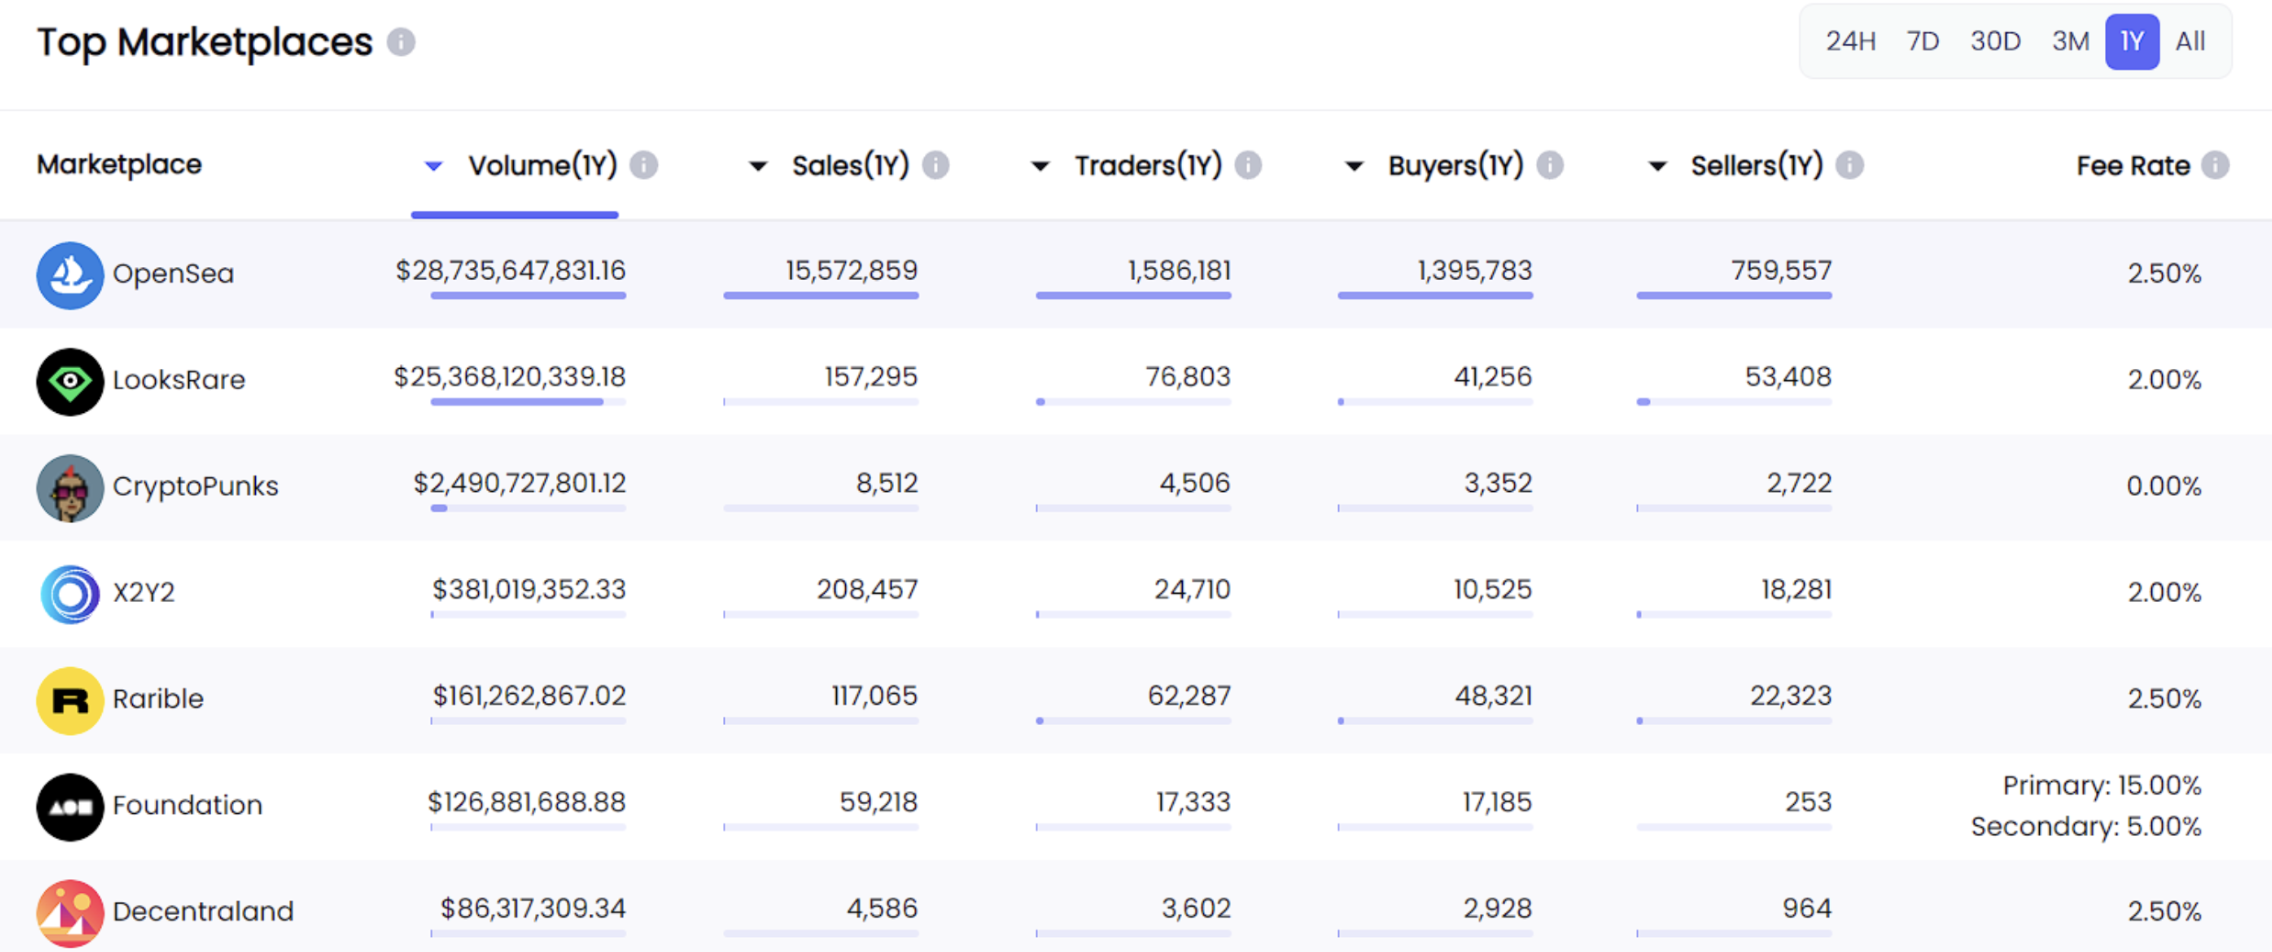Sort by Sales(1Y) arrow
Image resolution: width=2272 pixels, height=952 pixels.
click(758, 166)
